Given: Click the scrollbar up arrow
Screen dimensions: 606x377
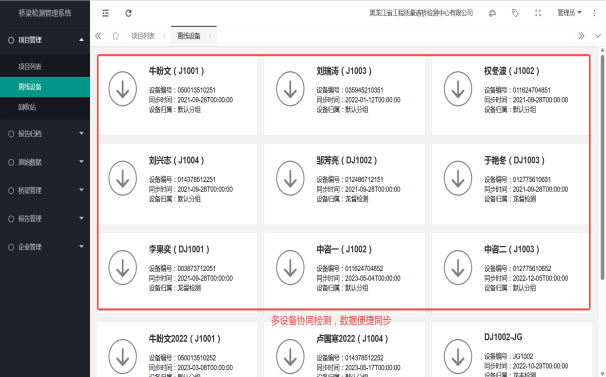Looking at the screenshot, I should tap(602, 50).
